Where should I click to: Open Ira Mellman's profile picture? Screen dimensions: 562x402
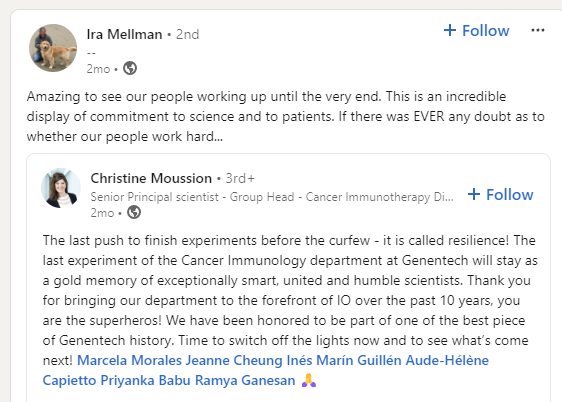[x=53, y=48]
